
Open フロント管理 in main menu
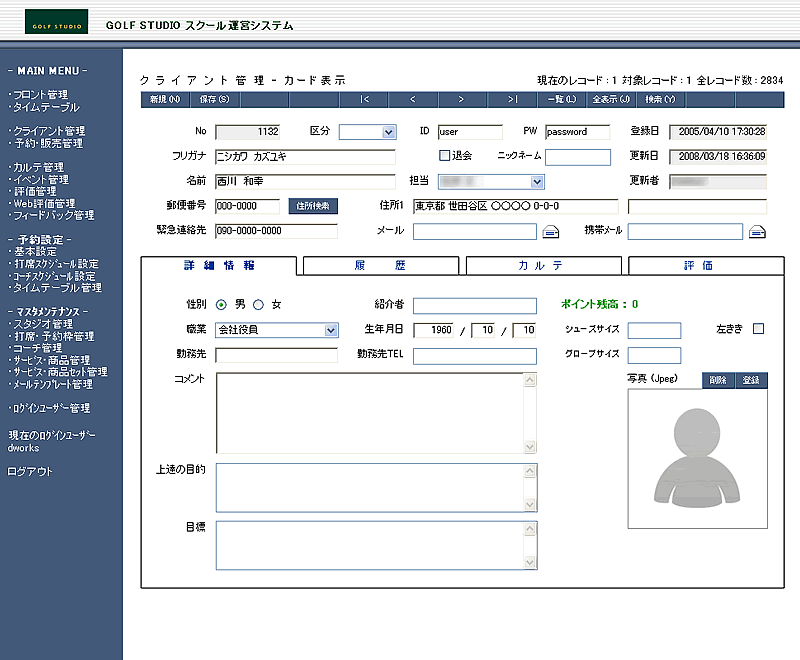point(40,95)
